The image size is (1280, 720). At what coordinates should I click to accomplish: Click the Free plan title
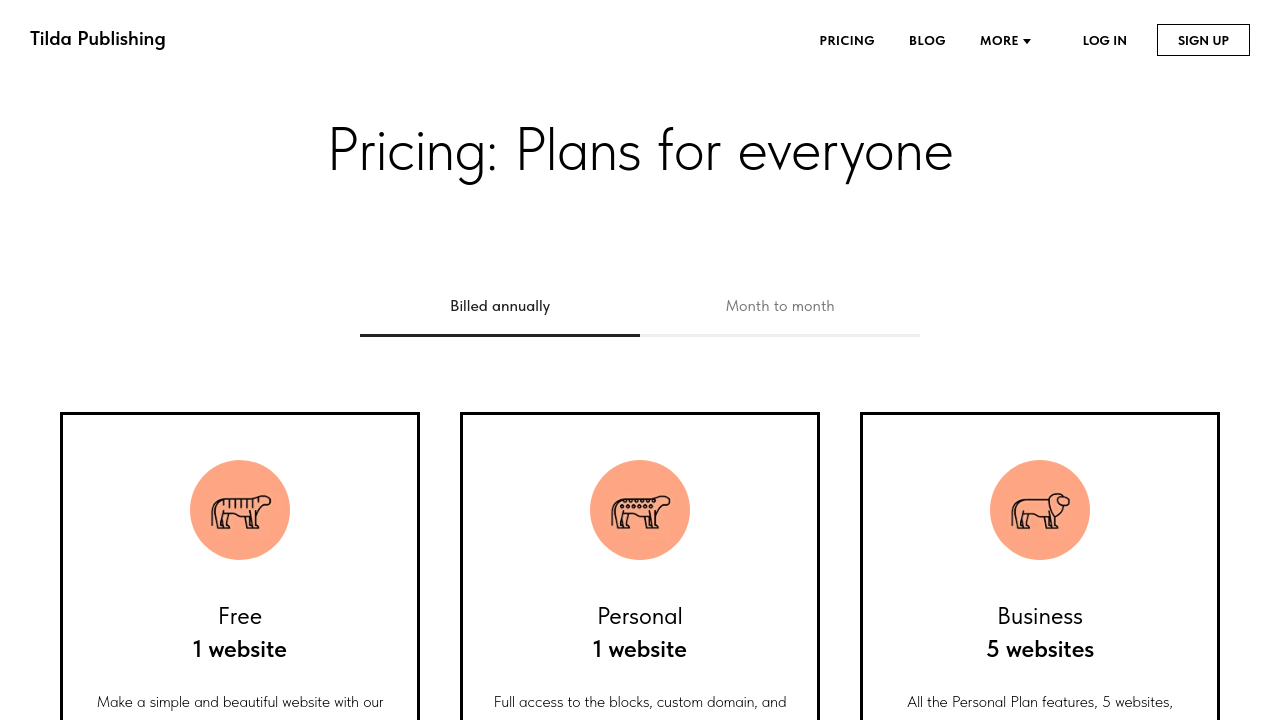(x=240, y=616)
